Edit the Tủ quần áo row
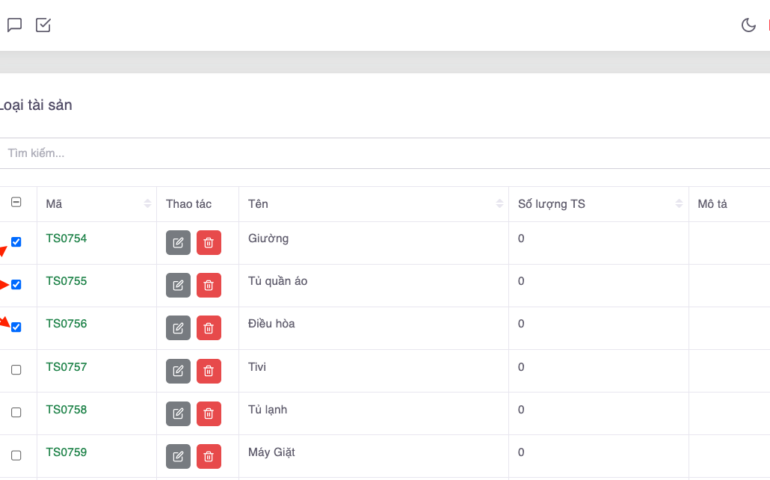770x480 pixels. click(178, 286)
